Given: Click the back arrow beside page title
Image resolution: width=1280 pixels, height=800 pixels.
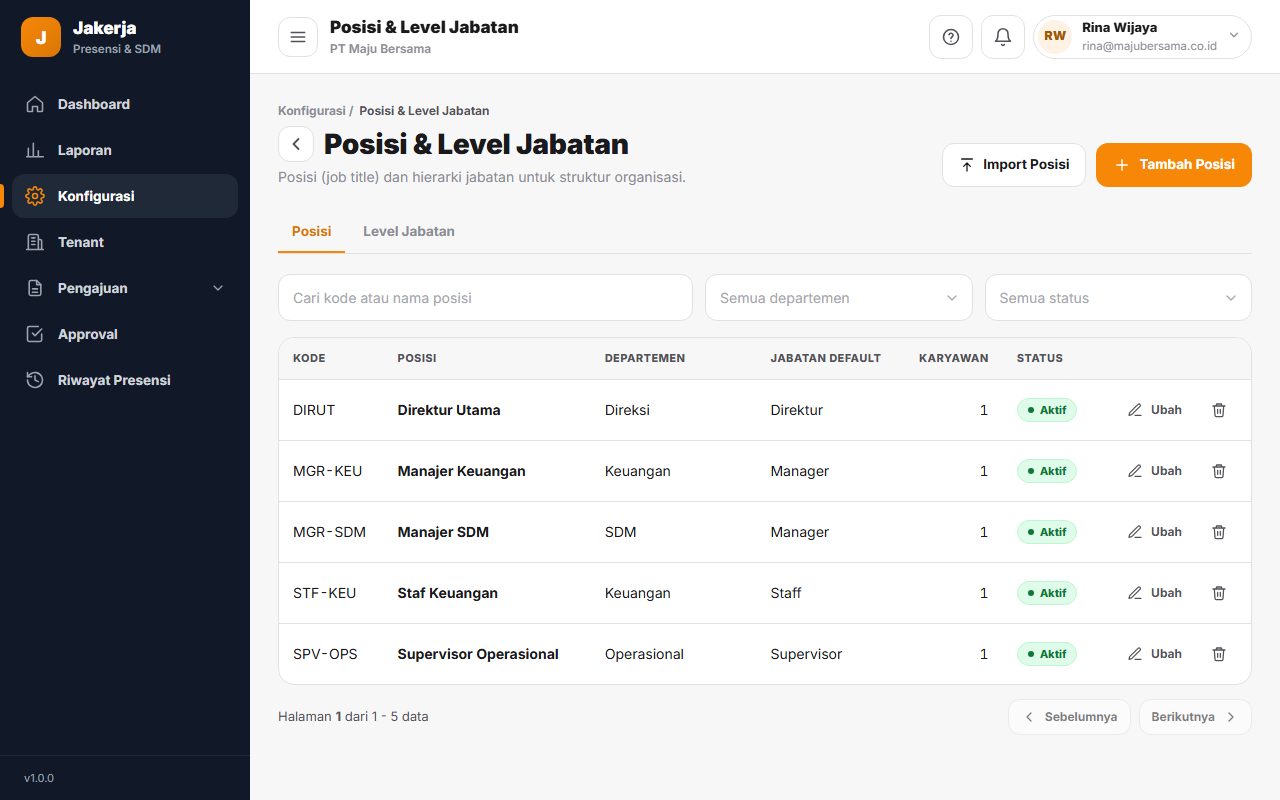Looking at the screenshot, I should [296, 144].
